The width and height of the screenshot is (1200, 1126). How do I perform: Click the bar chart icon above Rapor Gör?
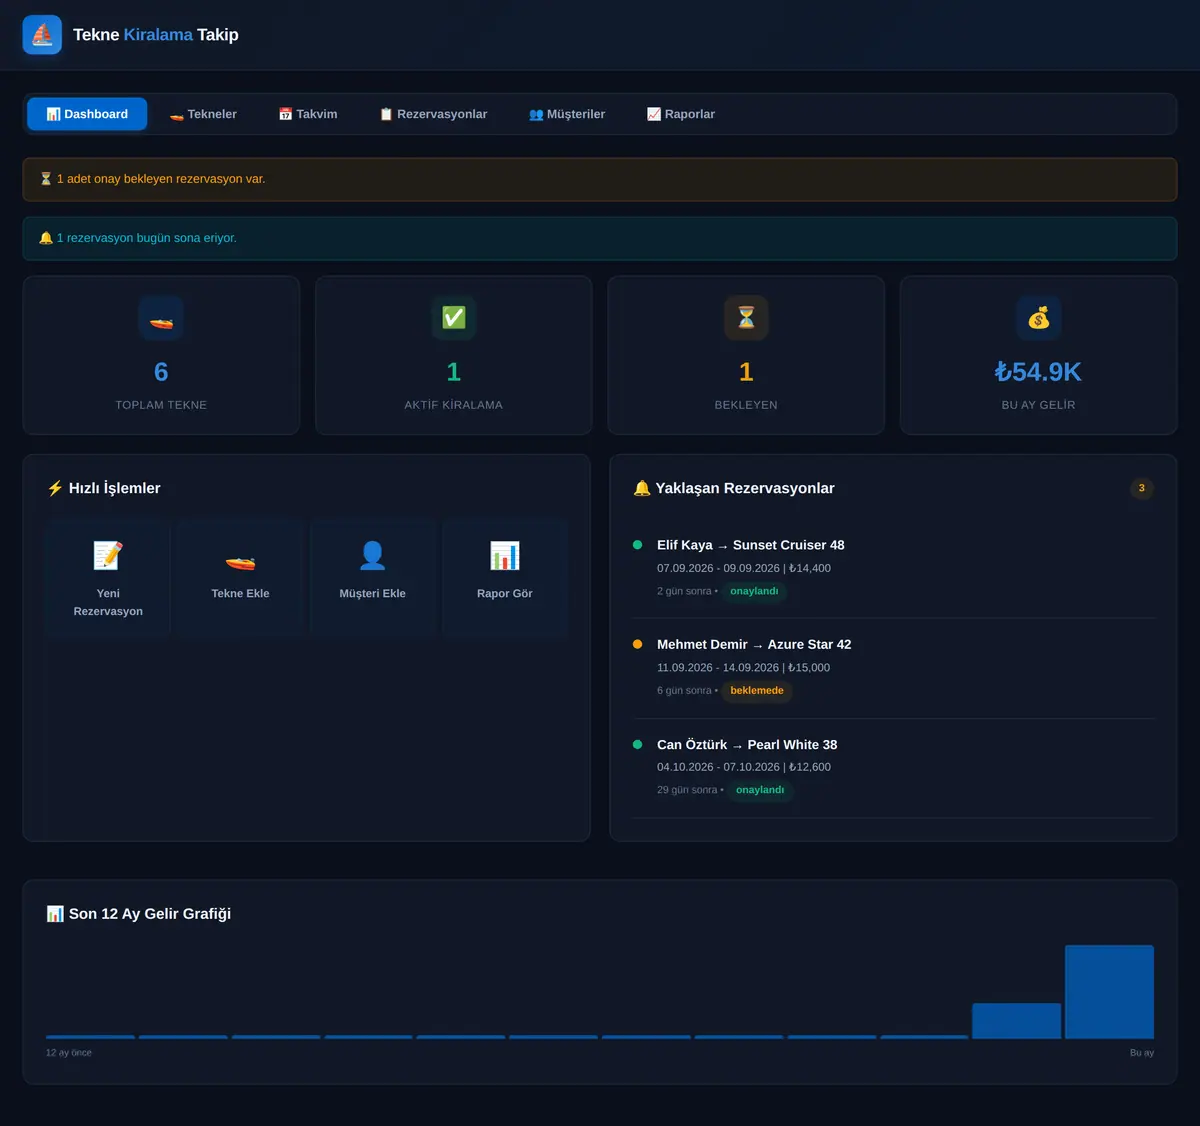click(x=505, y=555)
